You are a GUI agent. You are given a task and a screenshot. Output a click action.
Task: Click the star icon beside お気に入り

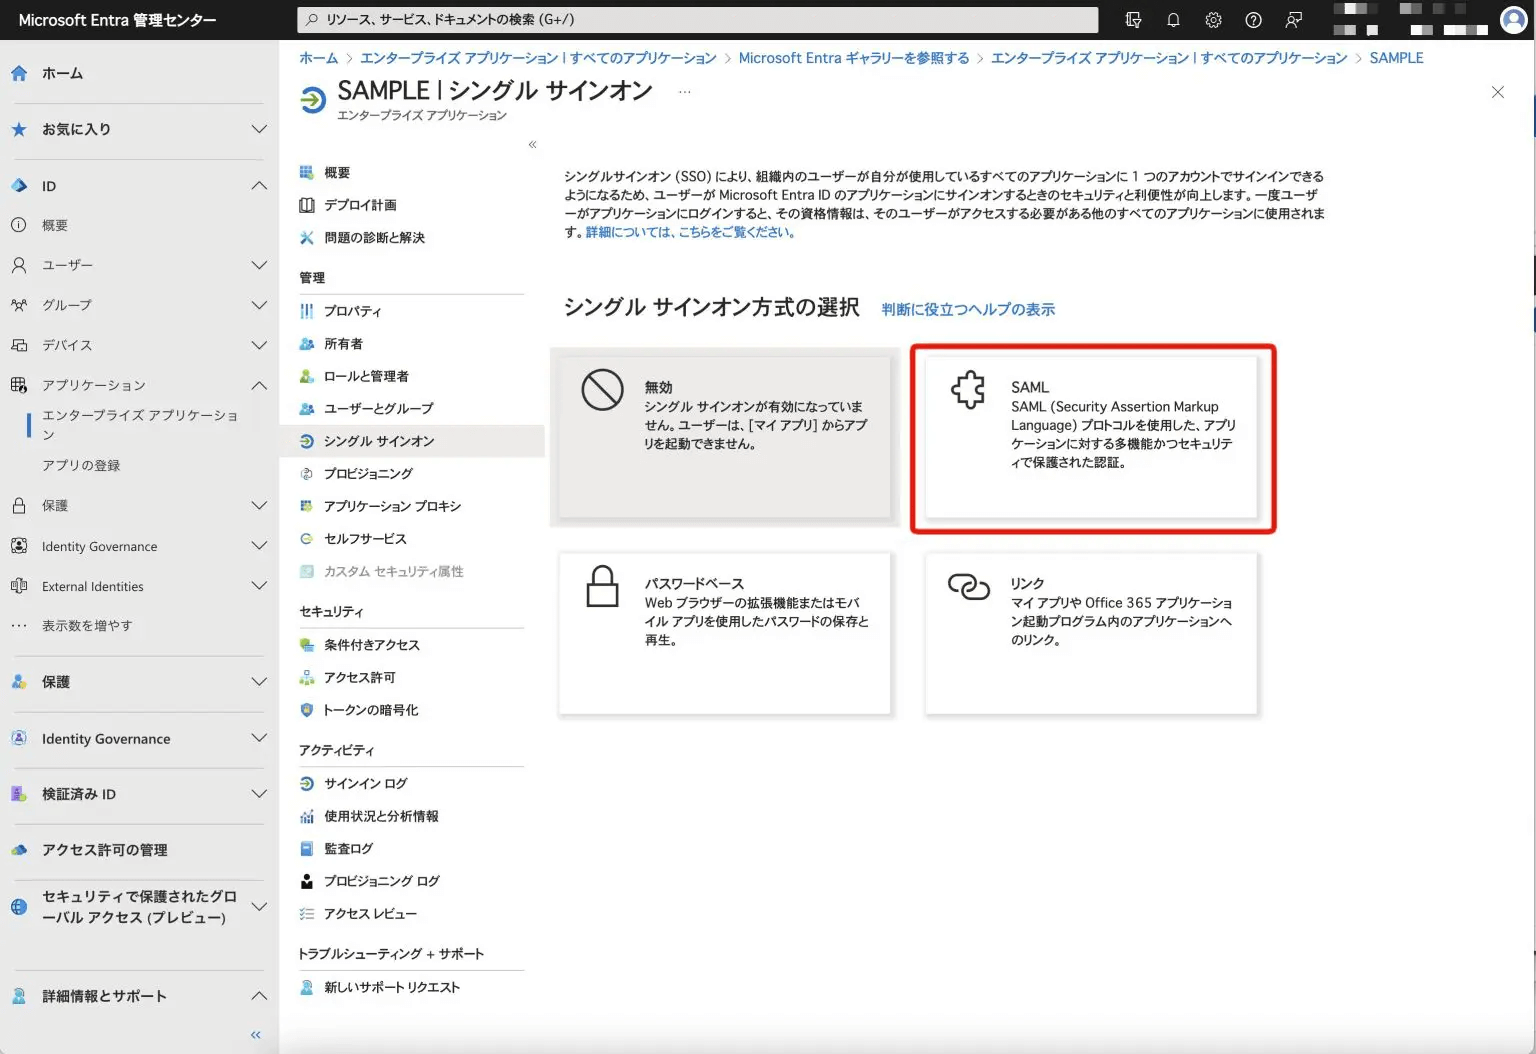click(19, 129)
